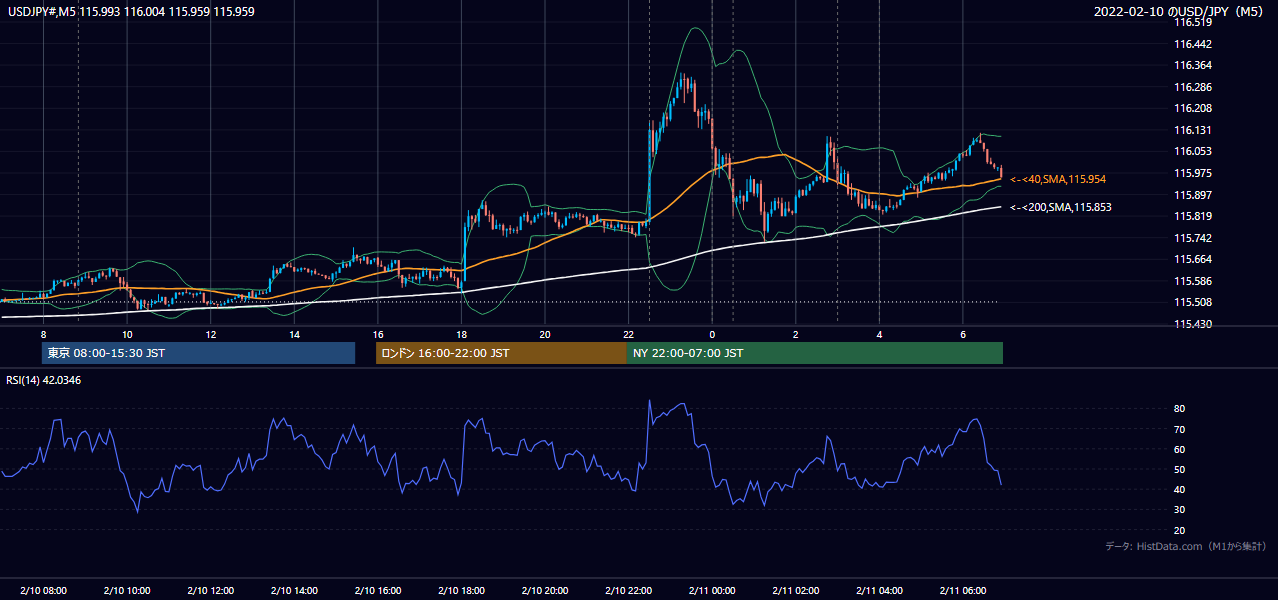
Task: Click price axis value 115.586
Action: tap(1193, 281)
